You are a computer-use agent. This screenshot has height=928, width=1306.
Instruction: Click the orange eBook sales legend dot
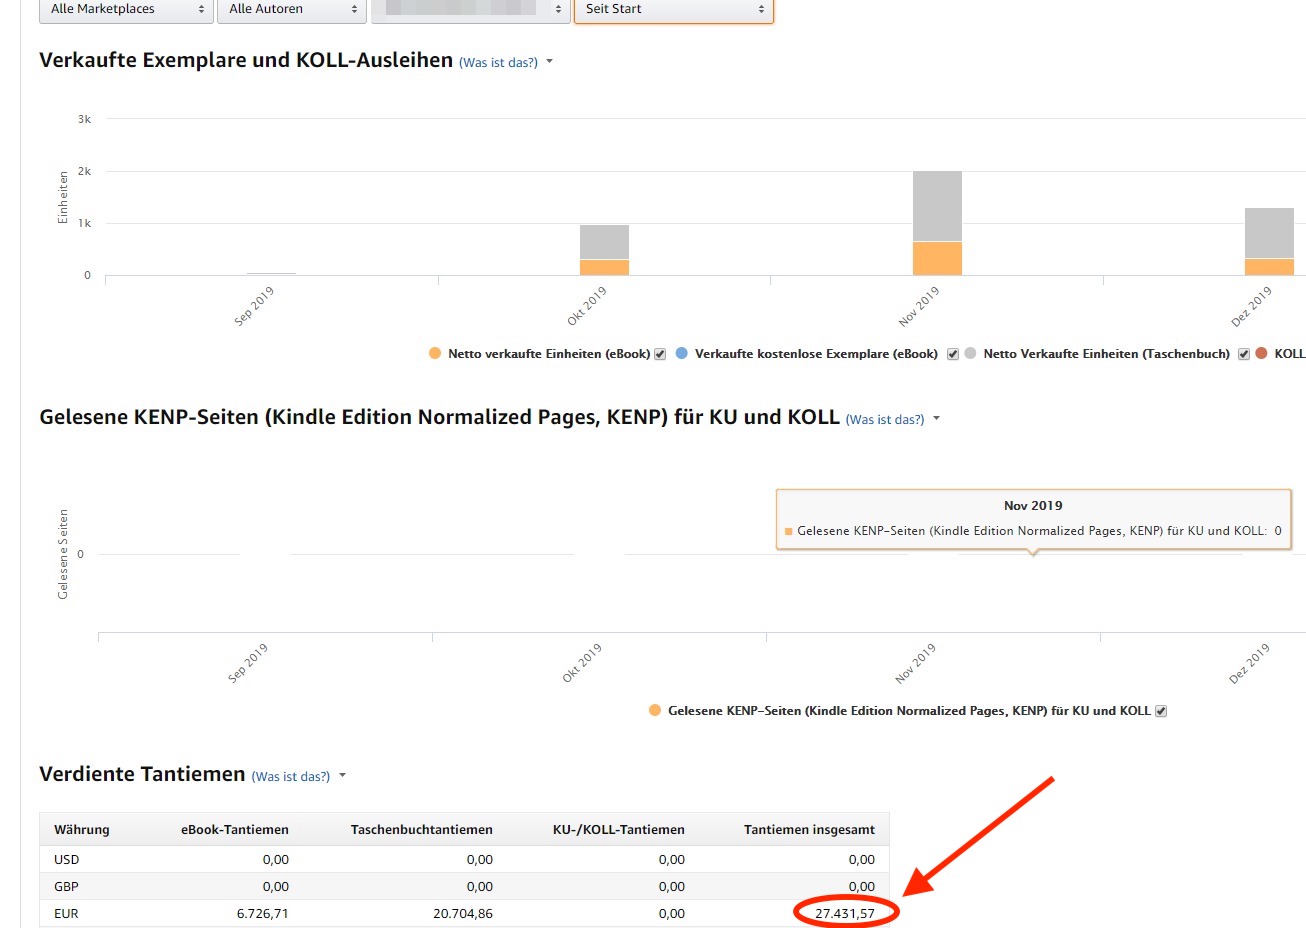click(436, 353)
